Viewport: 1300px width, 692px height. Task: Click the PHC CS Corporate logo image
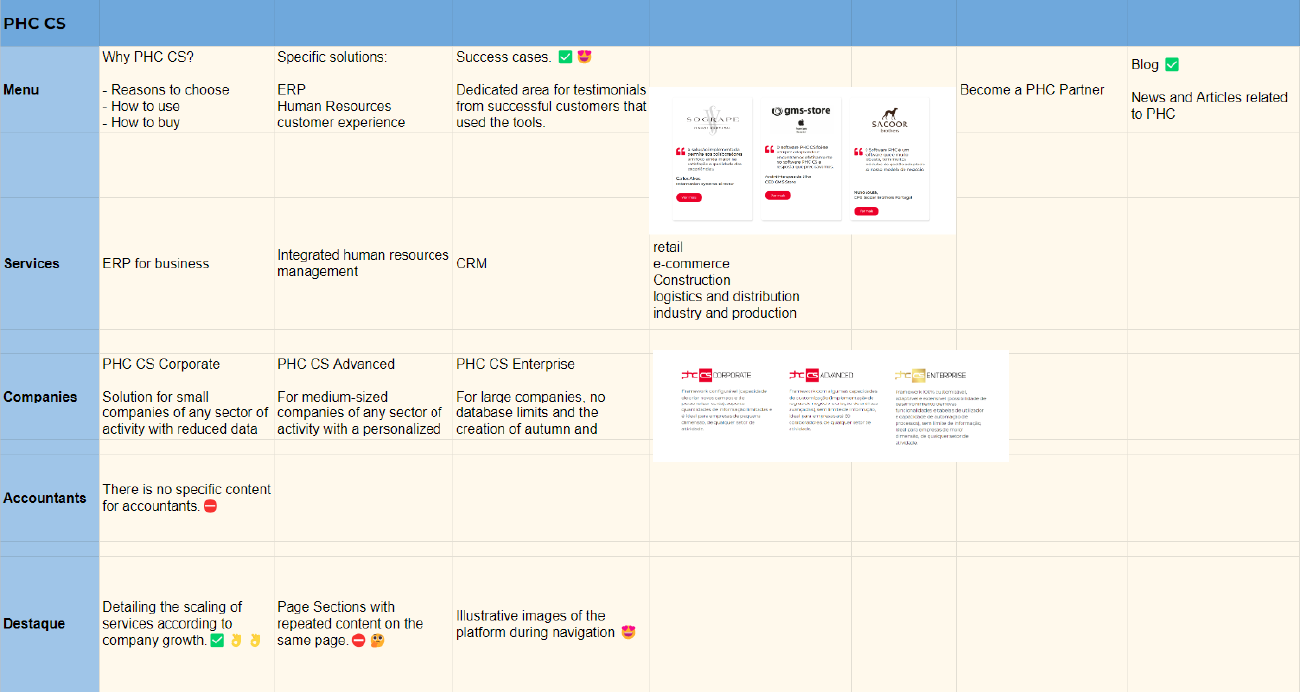click(x=716, y=375)
